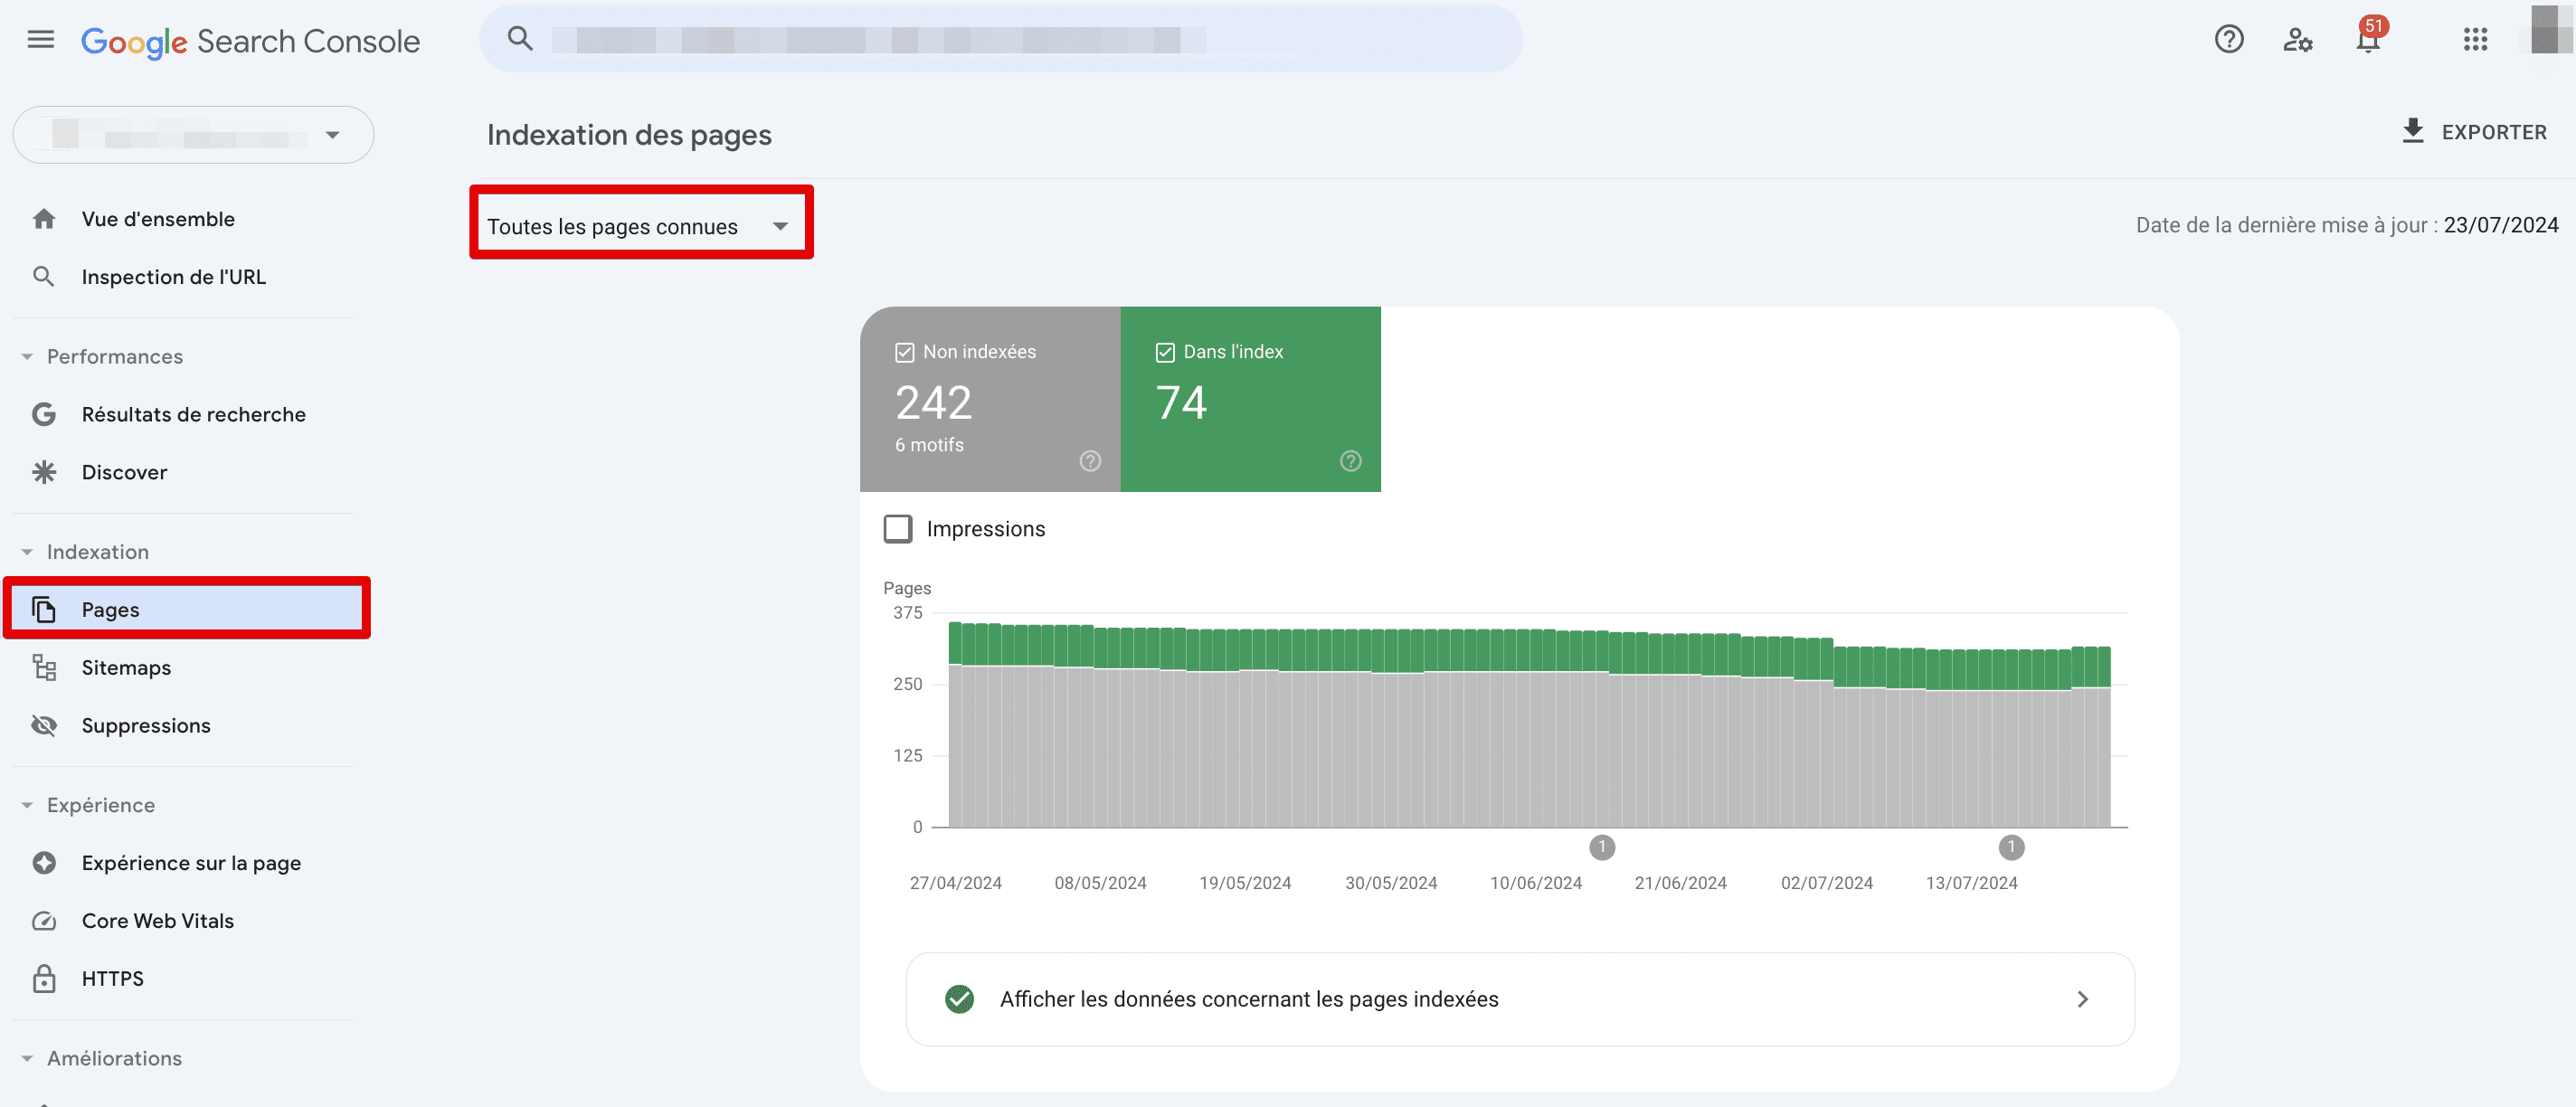Click the timeline marker on 10/06/2024

[1602, 847]
